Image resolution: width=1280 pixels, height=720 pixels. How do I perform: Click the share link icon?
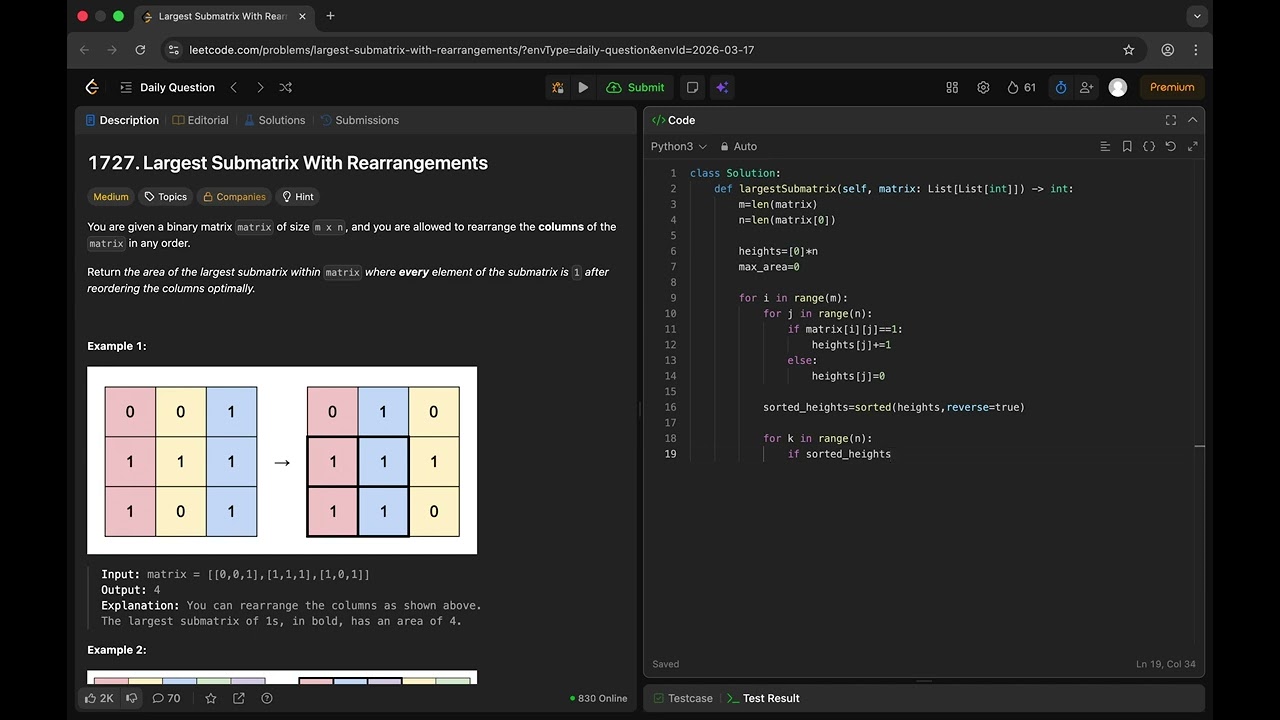[239, 698]
